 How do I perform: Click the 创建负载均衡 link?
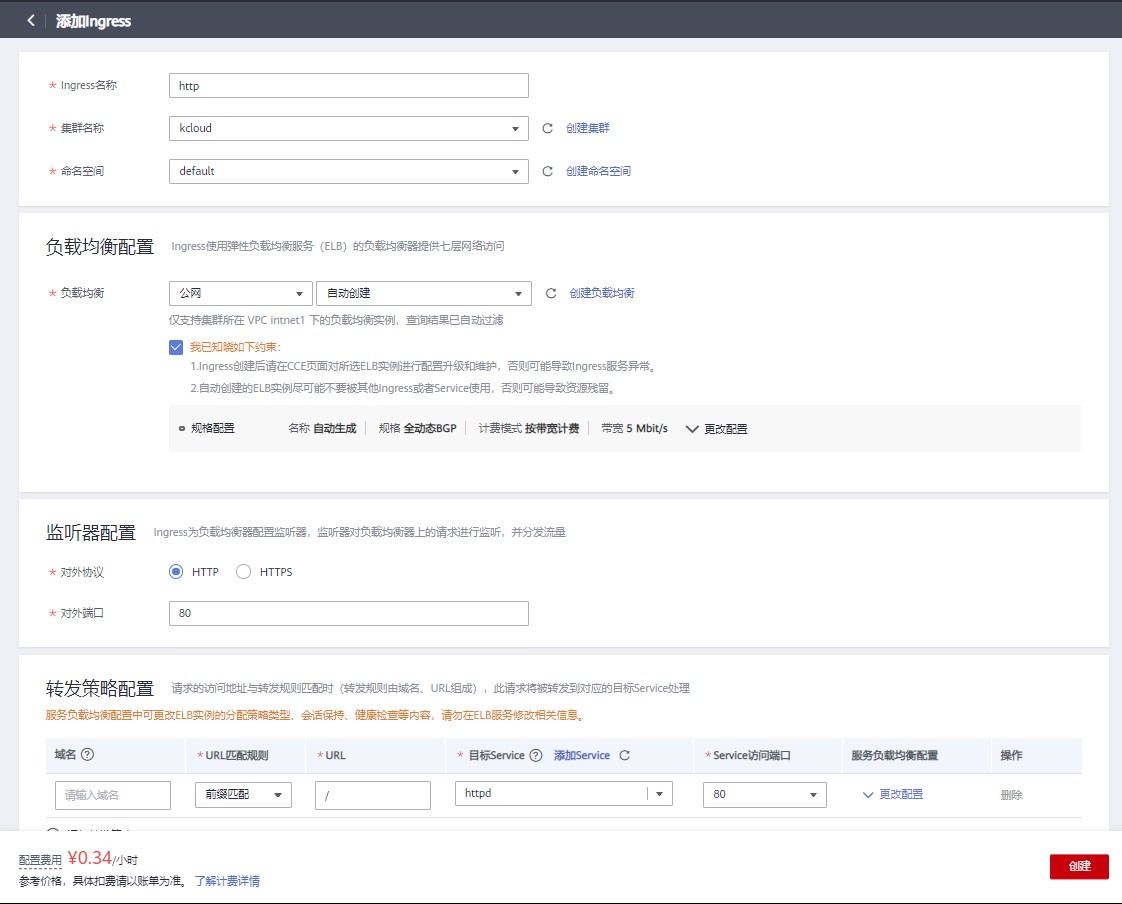pyautogui.click(x=602, y=293)
